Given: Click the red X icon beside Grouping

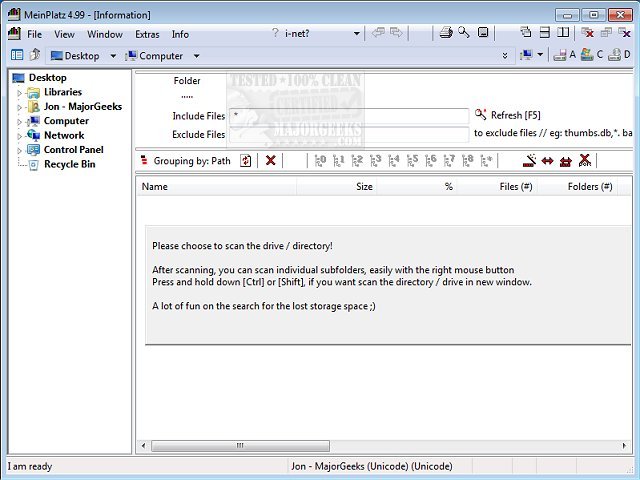Looking at the screenshot, I should click(x=270, y=160).
